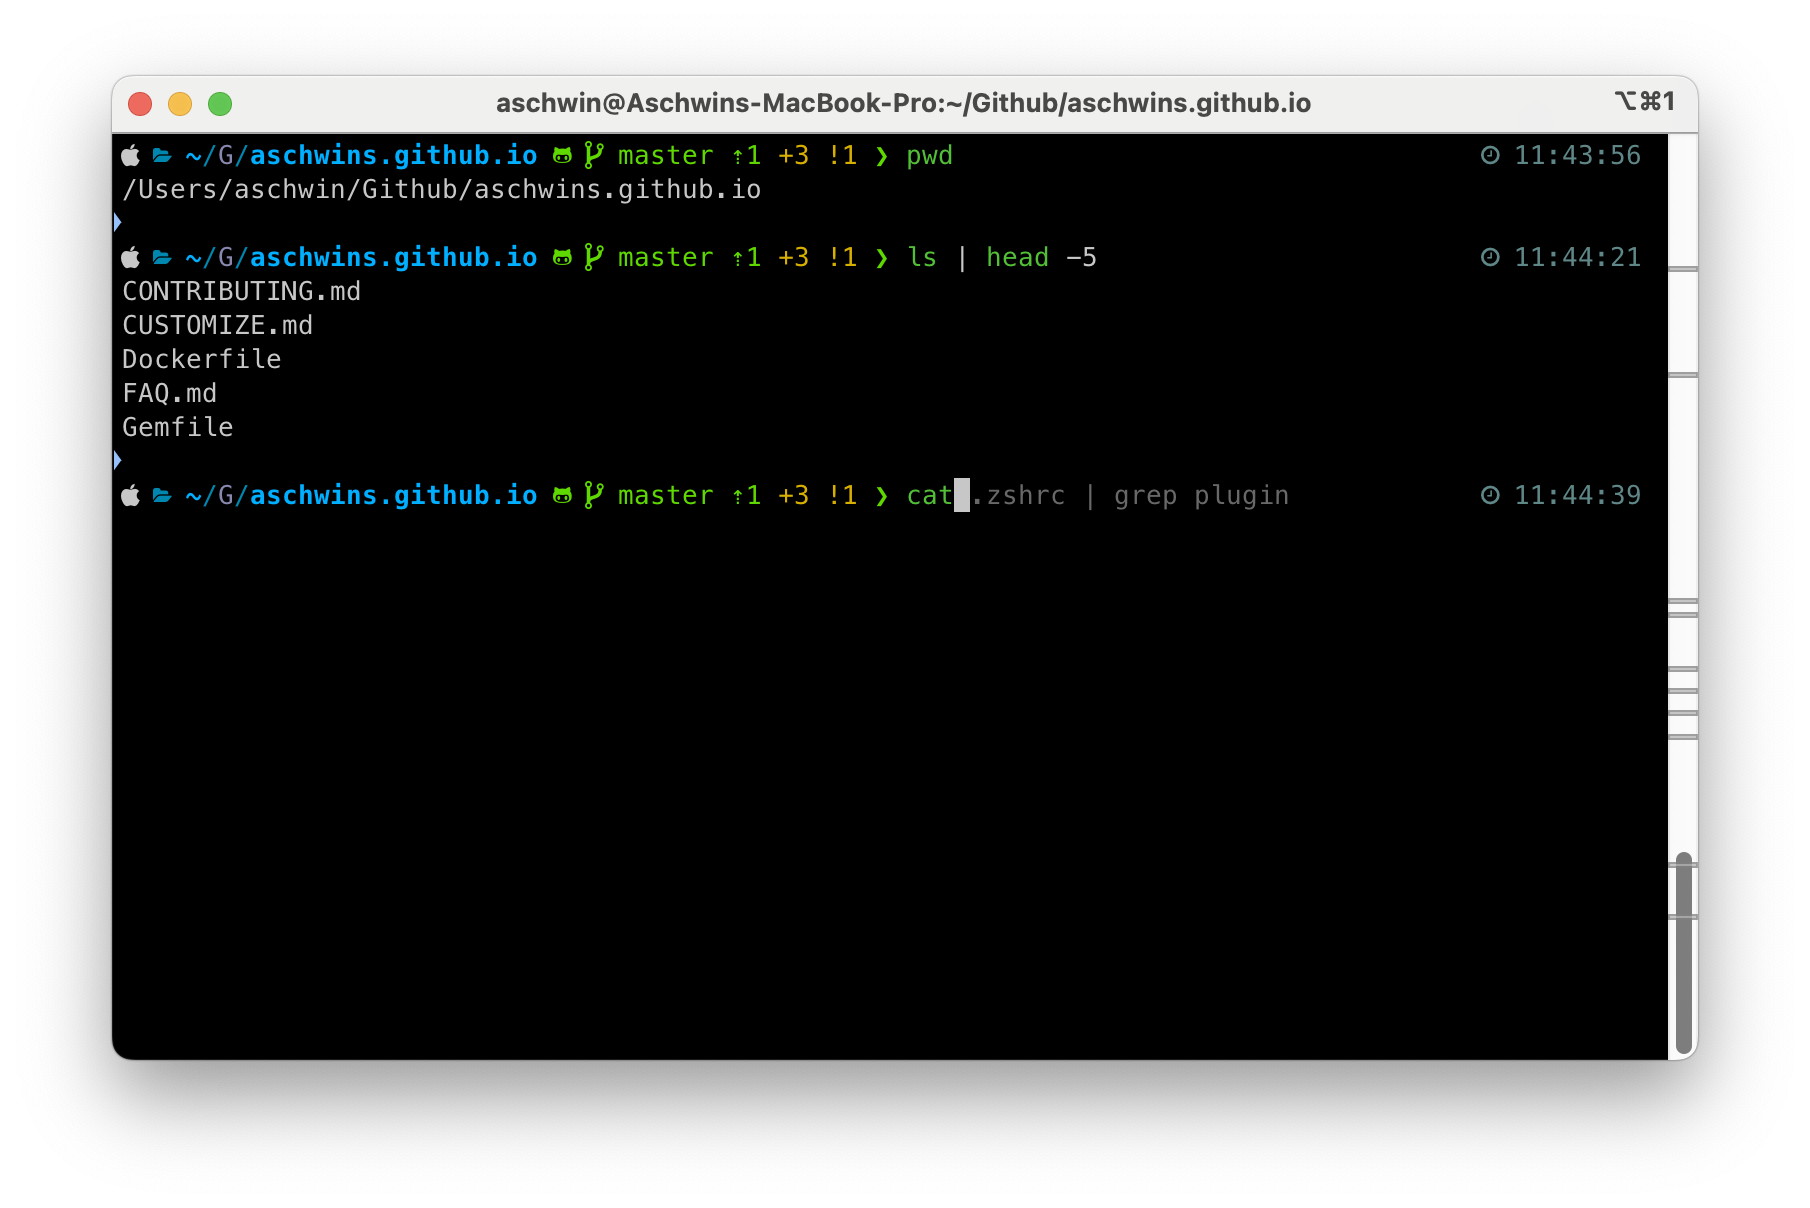The height and width of the screenshot is (1208, 1810).
Task: Click the timestamp 11:43:56
Action: pyautogui.click(x=1577, y=155)
